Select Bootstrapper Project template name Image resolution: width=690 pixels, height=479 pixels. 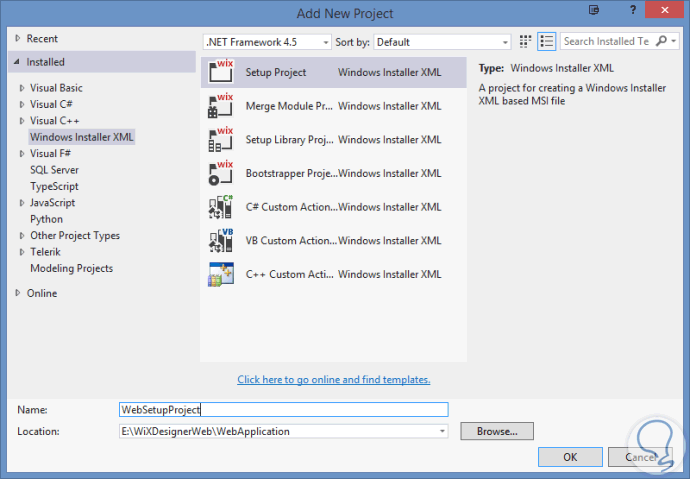tap(291, 173)
